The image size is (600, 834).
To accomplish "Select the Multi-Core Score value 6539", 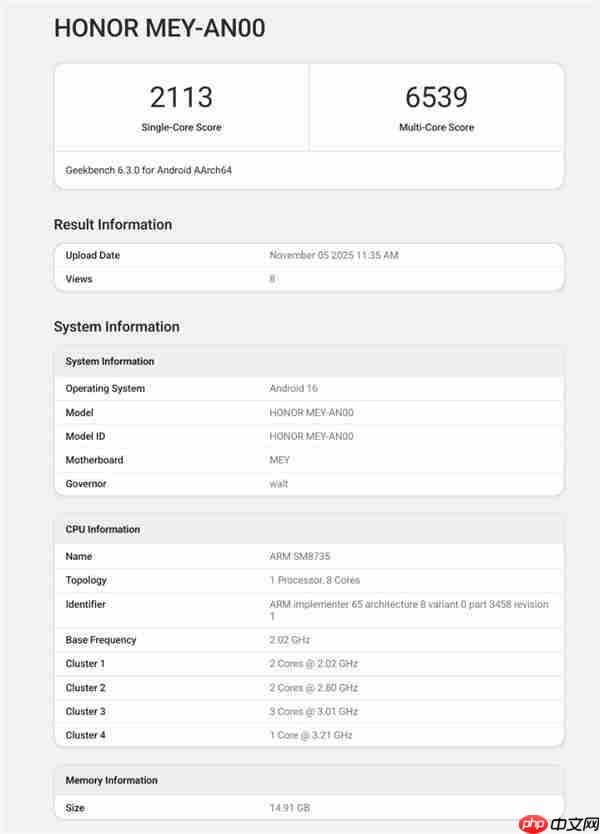I will tap(436, 97).
